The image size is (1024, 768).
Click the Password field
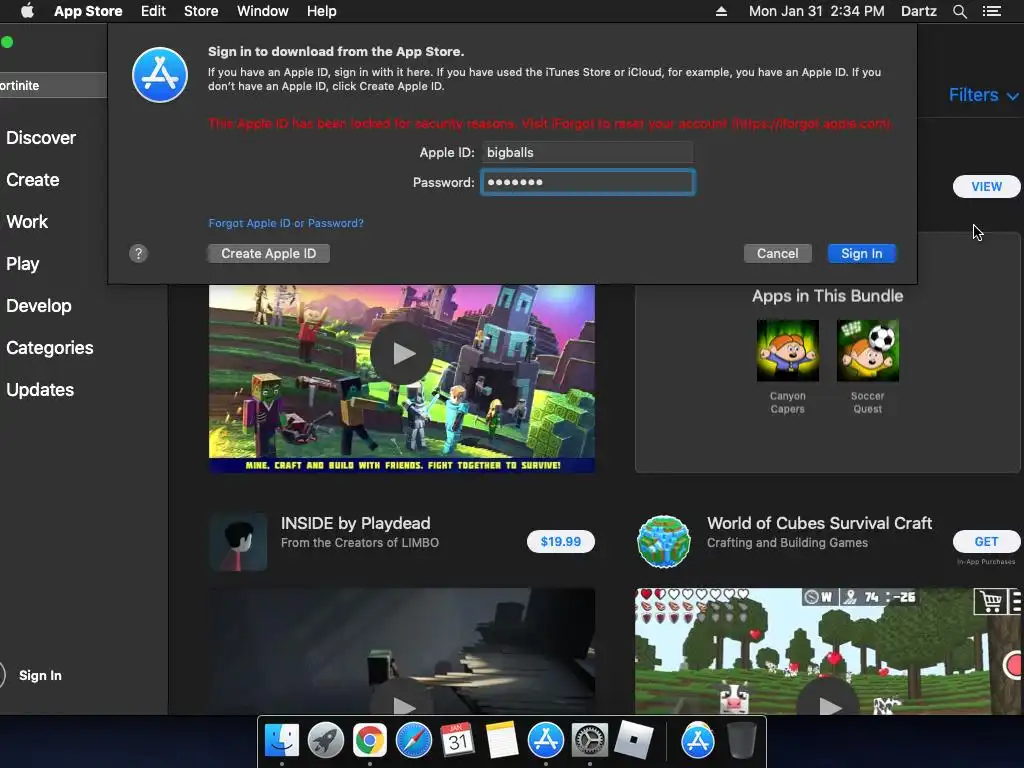click(588, 182)
